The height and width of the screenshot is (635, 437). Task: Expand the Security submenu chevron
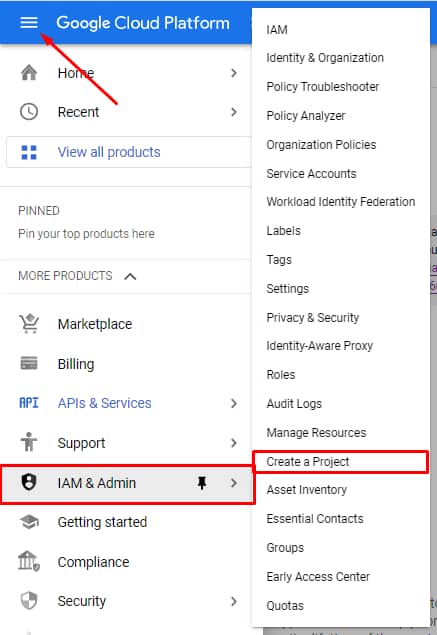point(234,601)
